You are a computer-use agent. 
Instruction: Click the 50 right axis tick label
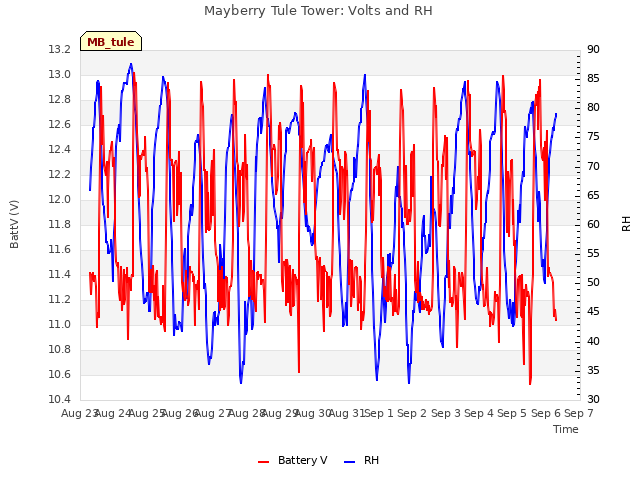pos(593,283)
